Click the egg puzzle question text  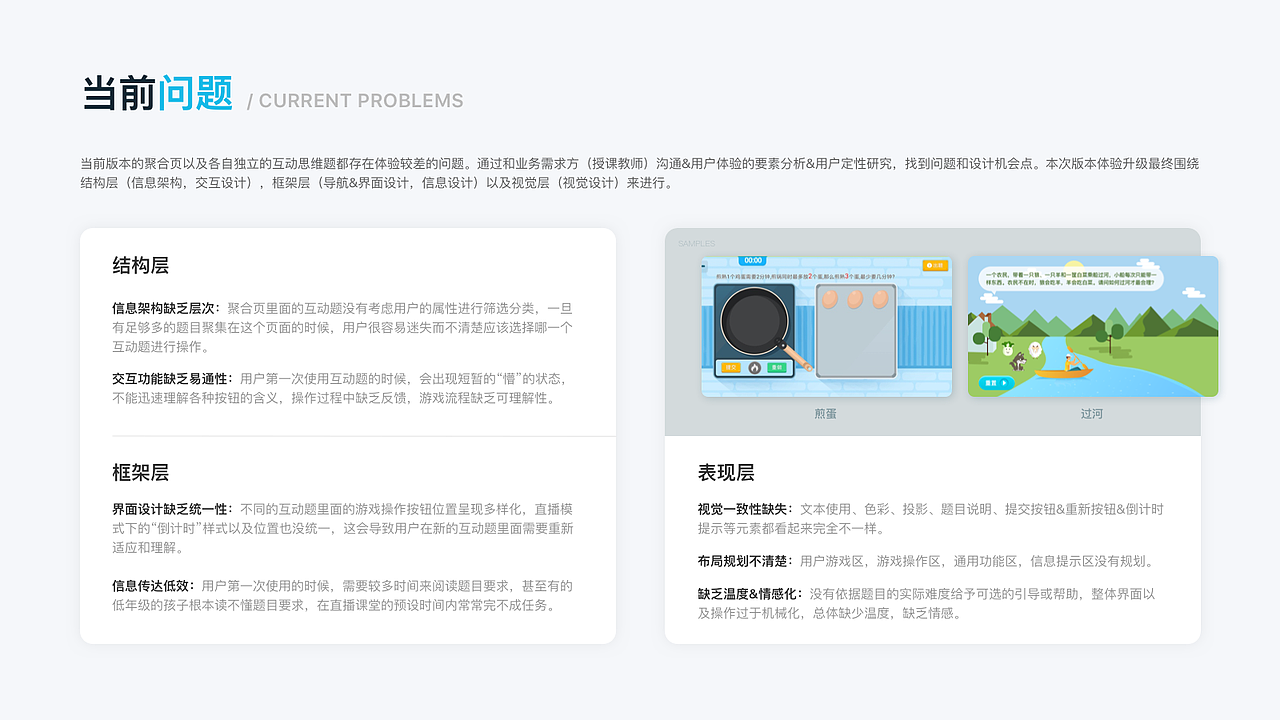pos(806,276)
